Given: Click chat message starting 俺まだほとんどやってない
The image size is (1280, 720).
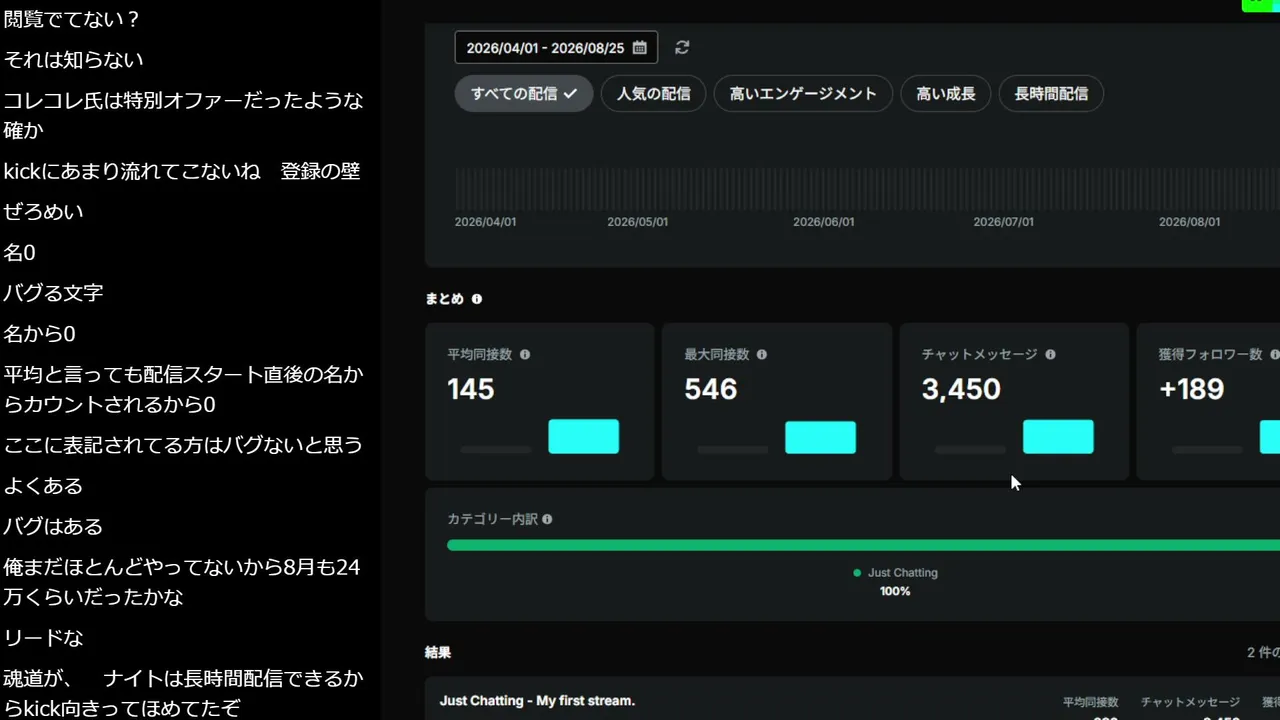Looking at the screenshot, I should [182, 582].
